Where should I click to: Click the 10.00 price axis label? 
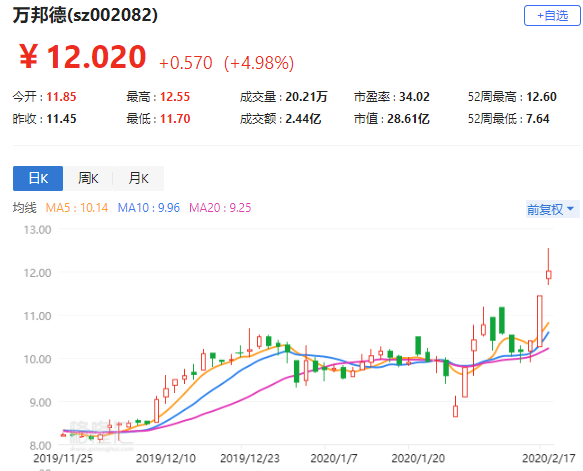38,359
